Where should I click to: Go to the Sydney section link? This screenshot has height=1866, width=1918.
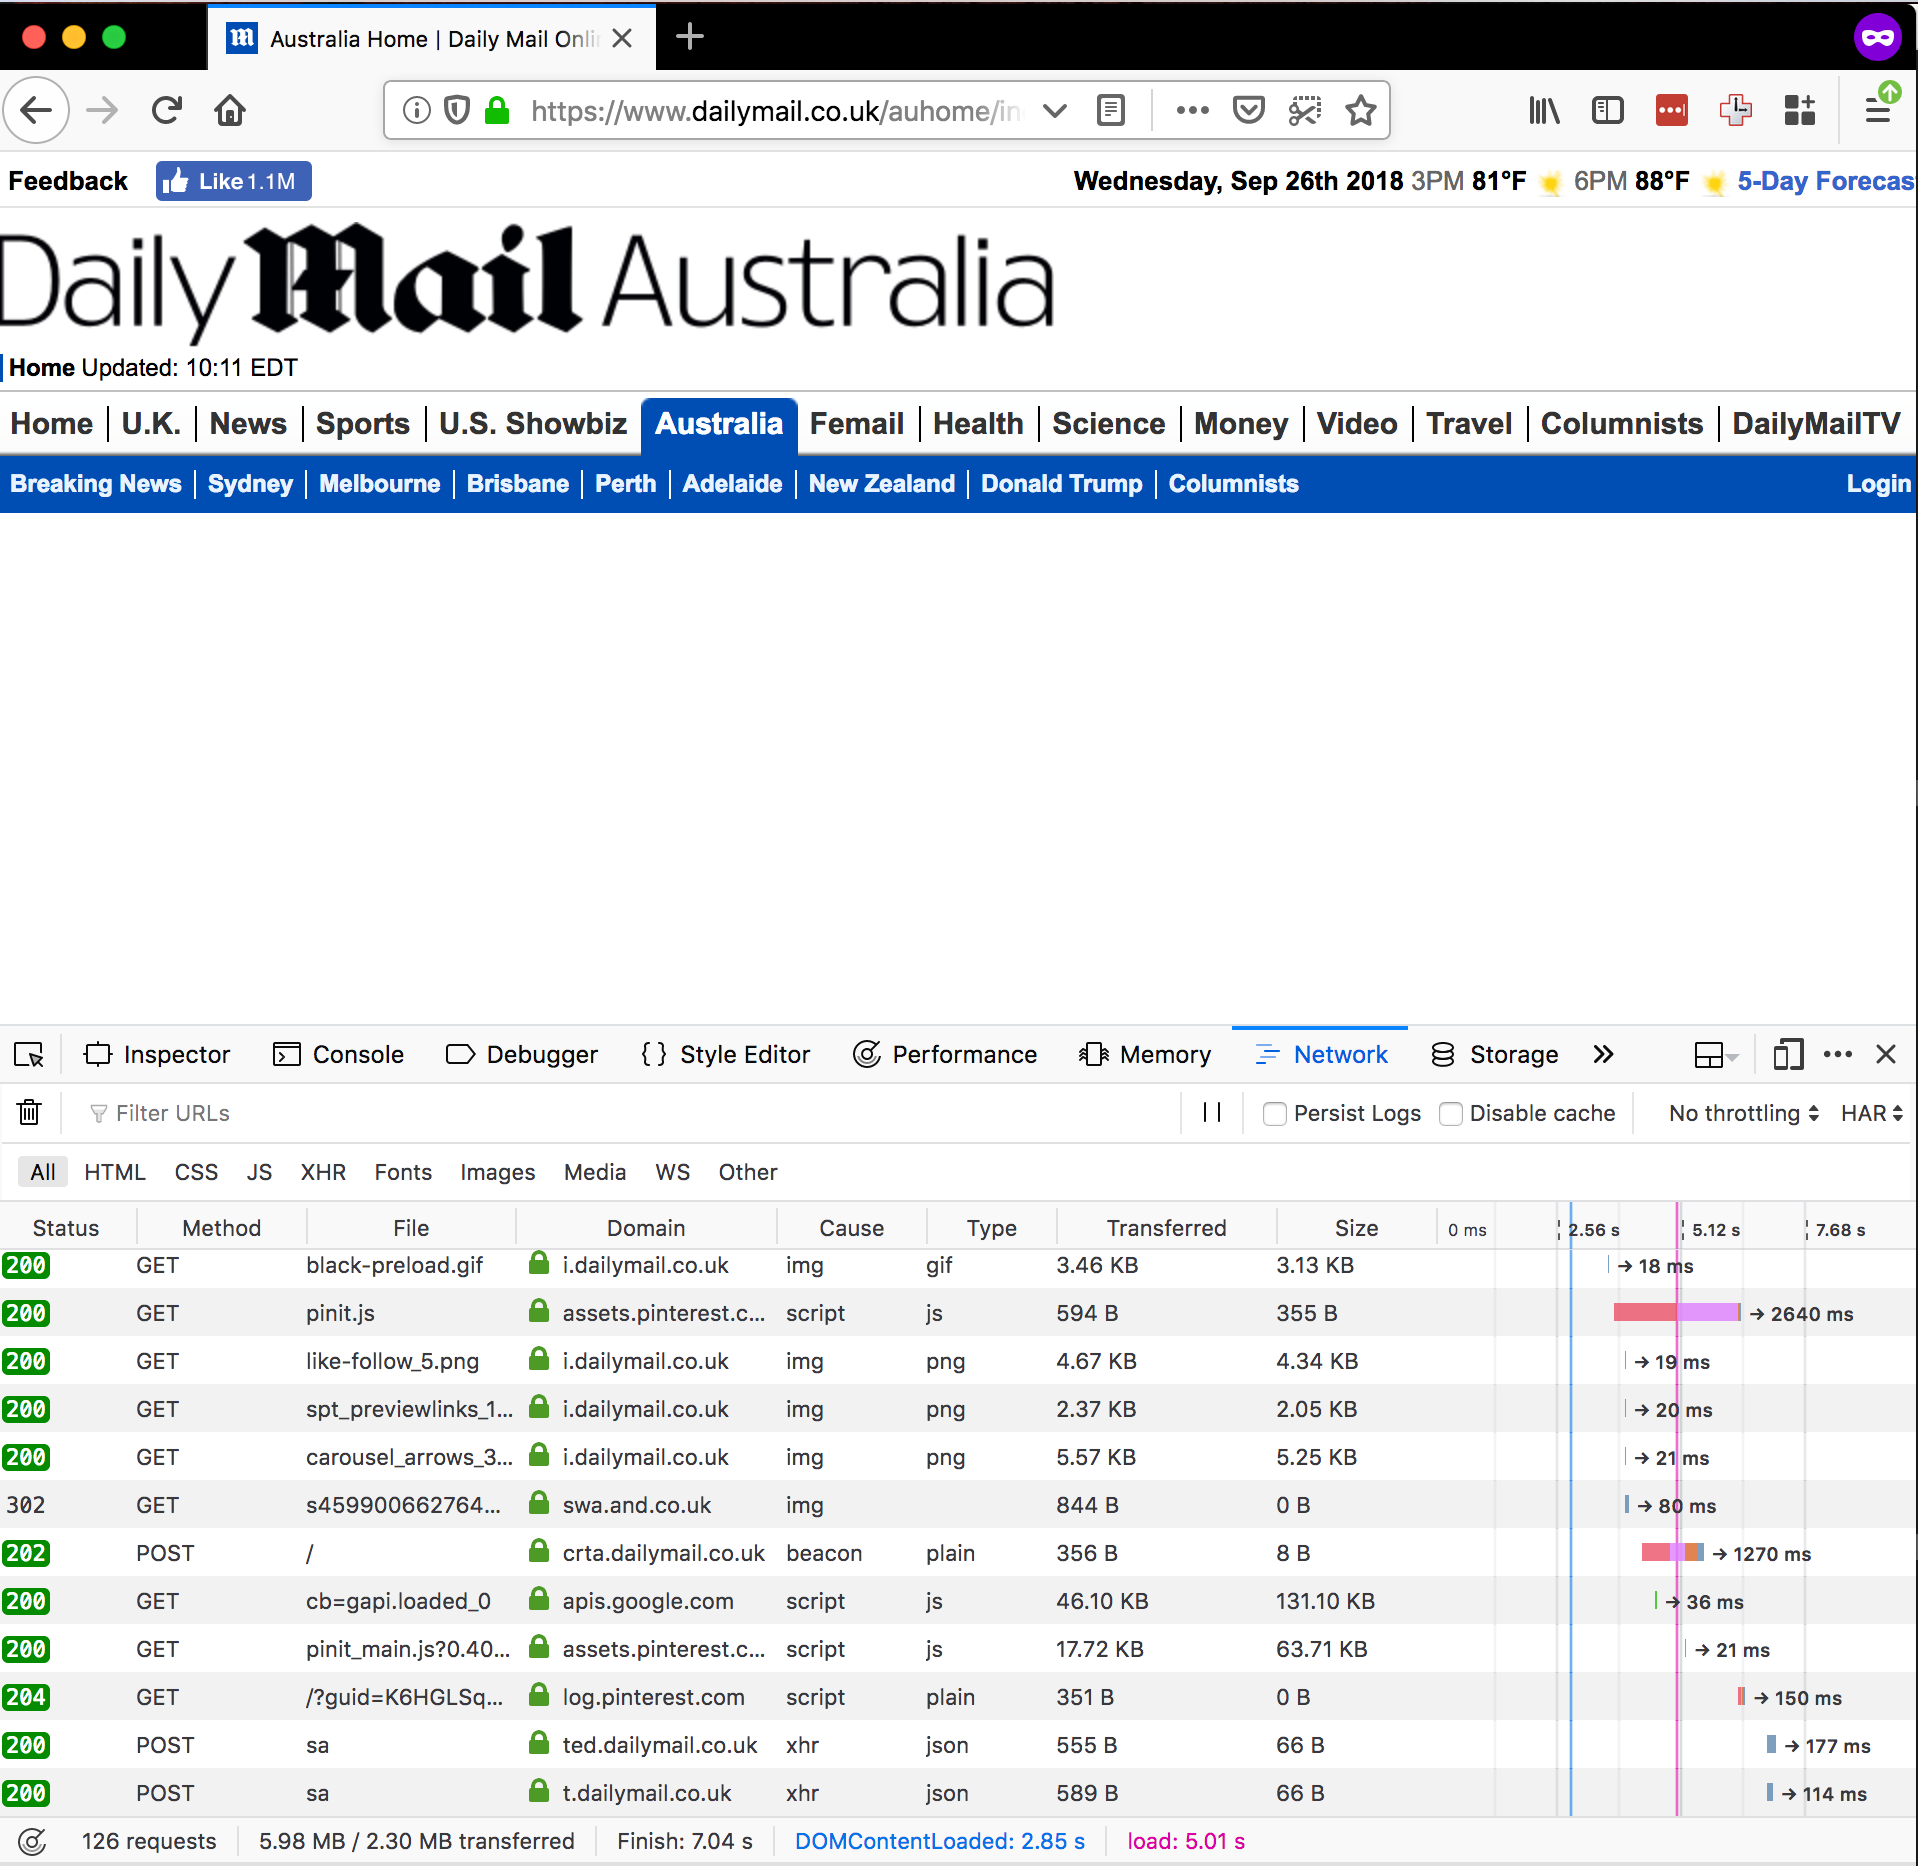250,484
